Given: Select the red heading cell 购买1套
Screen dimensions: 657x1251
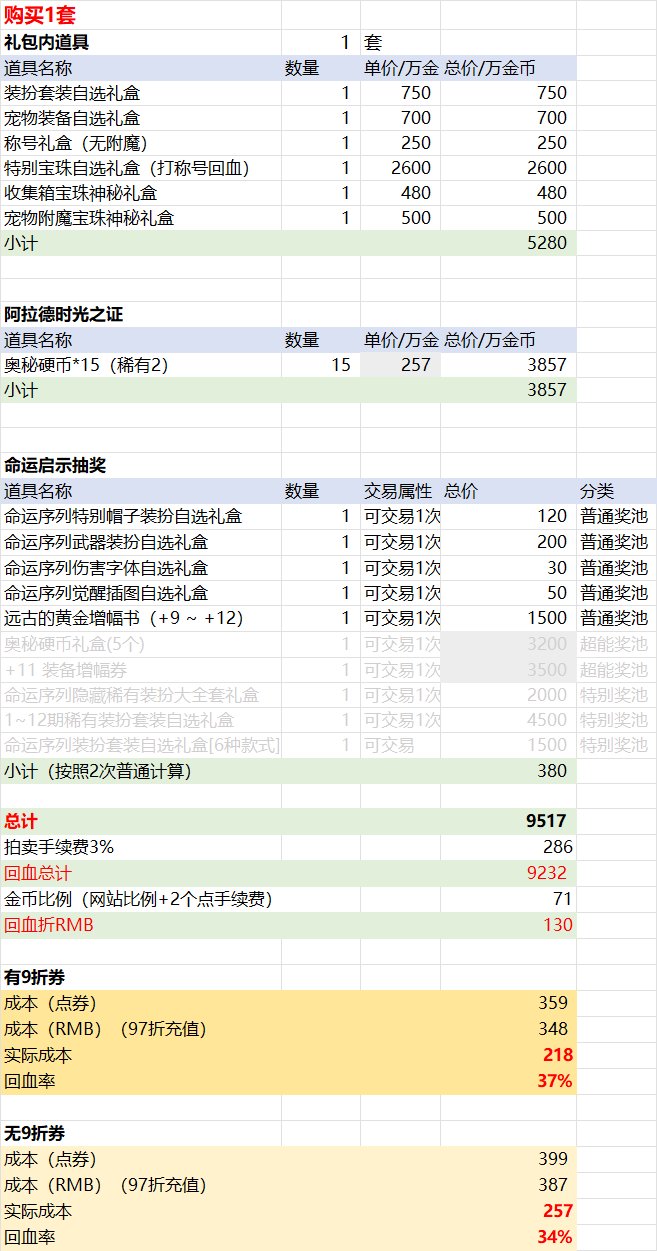Looking at the screenshot, I should (x=40, y=16).
